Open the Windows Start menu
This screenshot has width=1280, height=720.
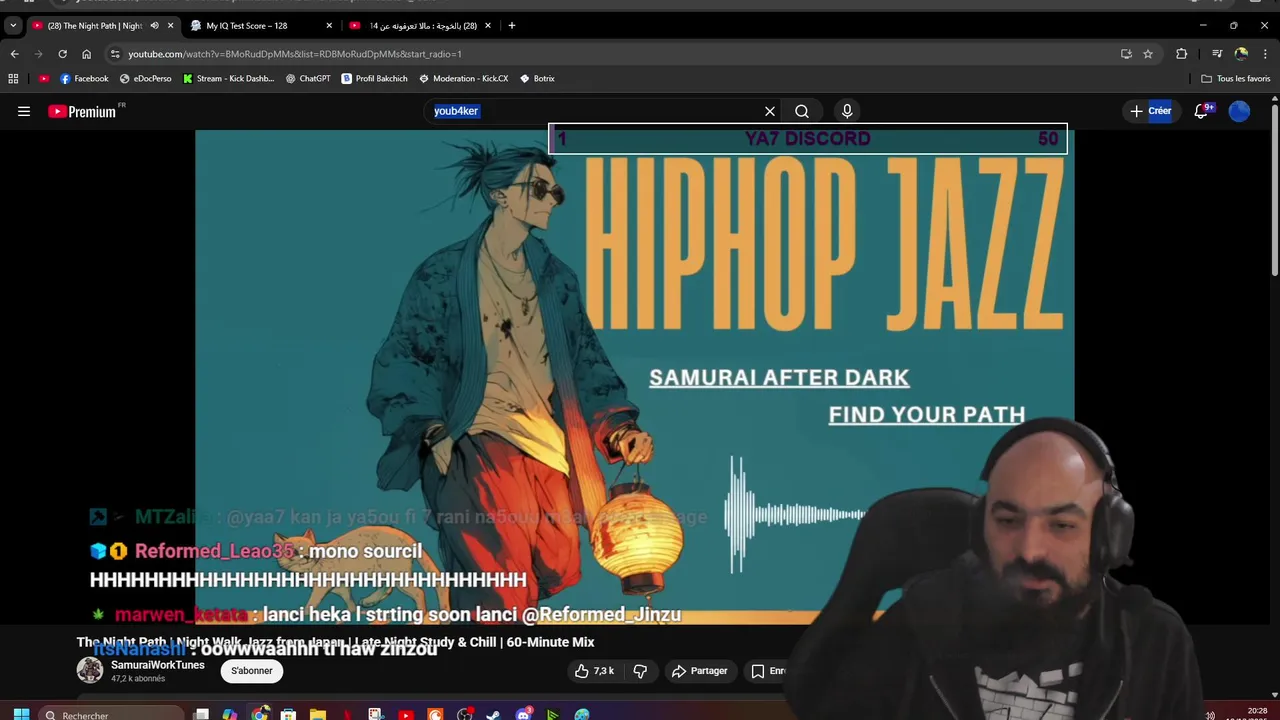click(21, 714)
